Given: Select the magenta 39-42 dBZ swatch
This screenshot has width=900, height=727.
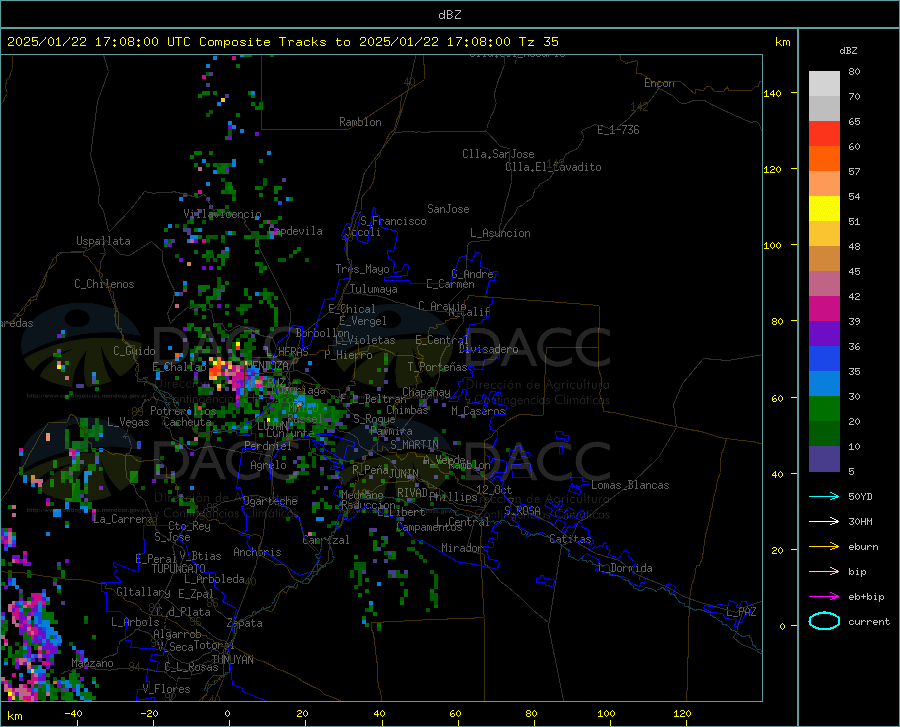Looking at the screenshot, I should coord(824,309).
